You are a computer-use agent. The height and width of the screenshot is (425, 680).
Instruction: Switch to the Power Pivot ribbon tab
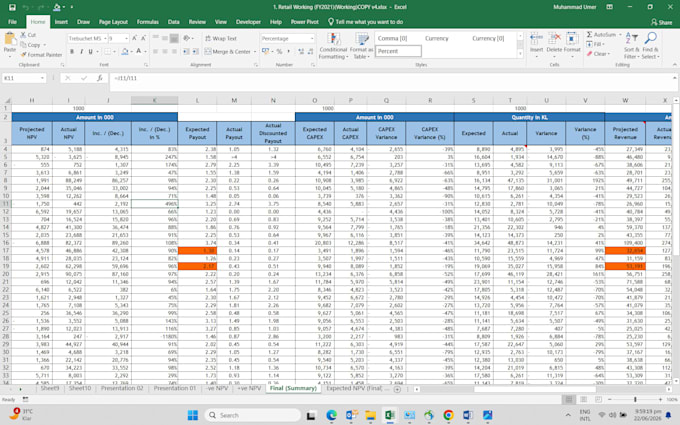point(304,22)
